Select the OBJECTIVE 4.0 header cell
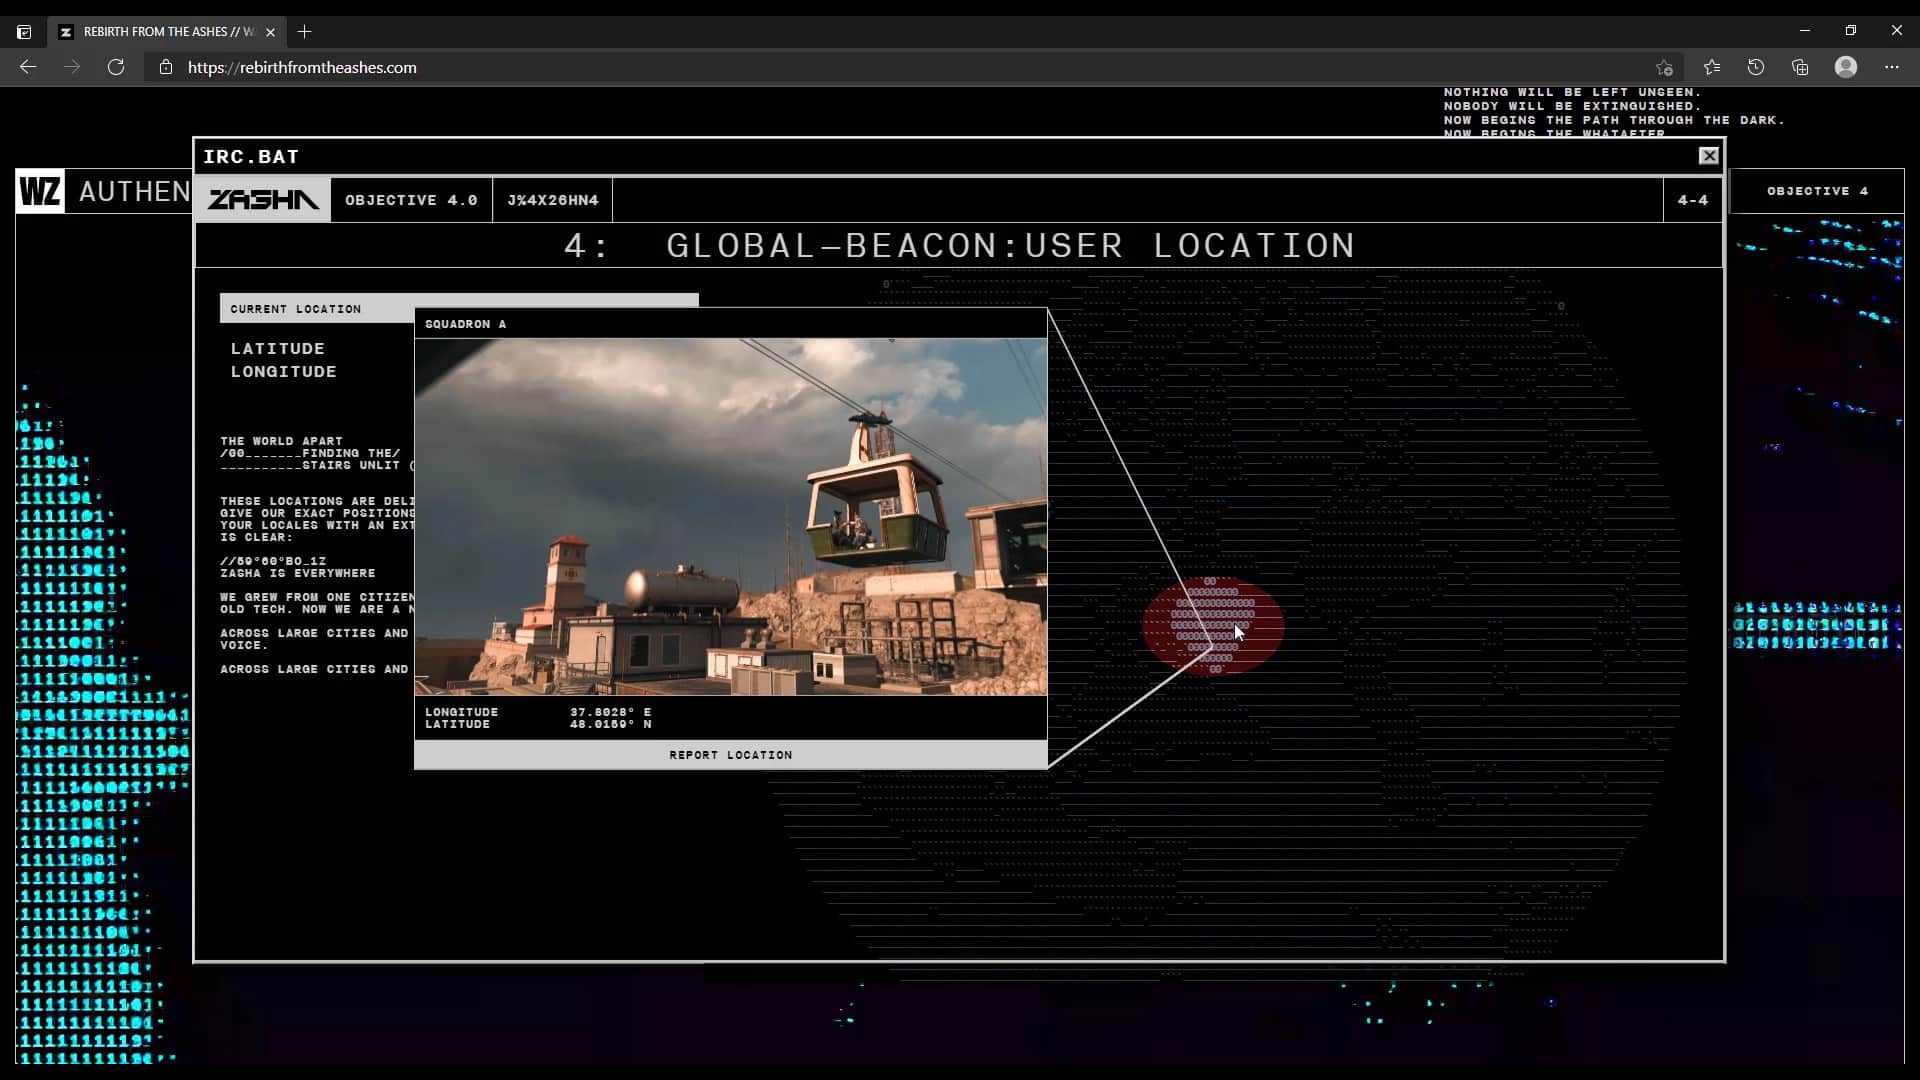Image resolution: width=1920 pixels, height=1080 pixels. (411, 200)
